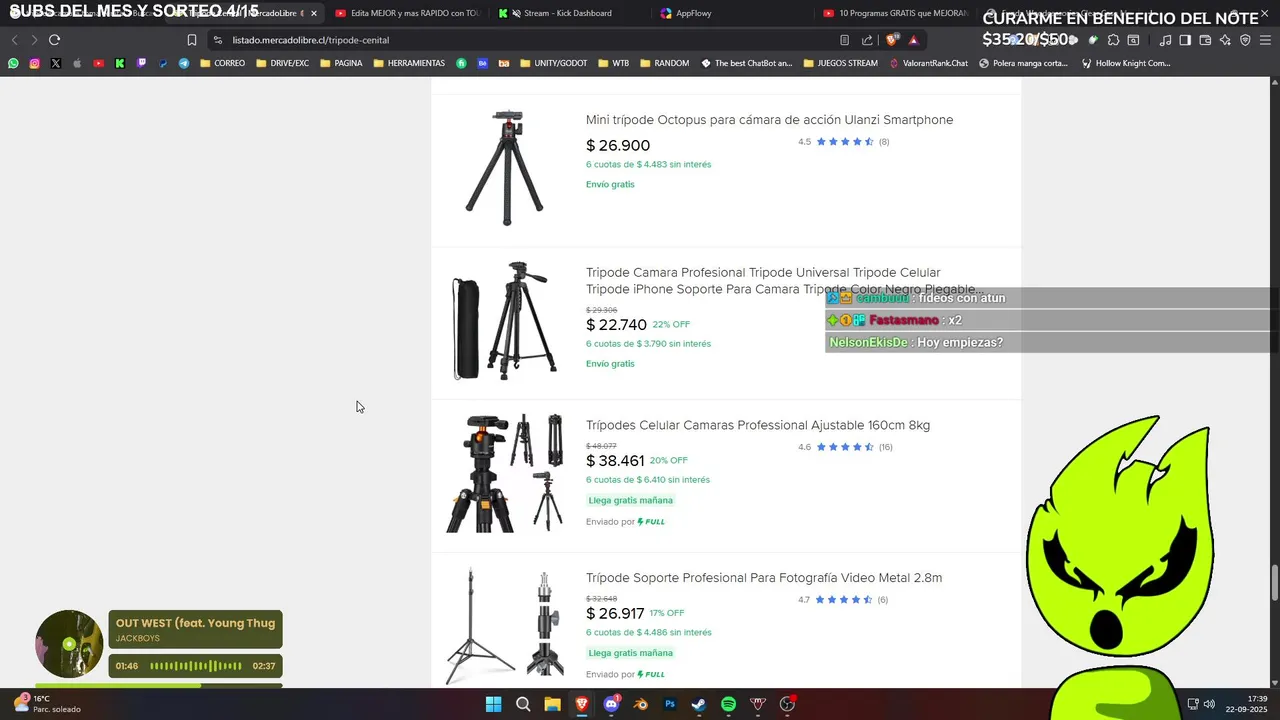This screenshot has width=1280, height=720.
Task: Open the YouTube bookmark icon
Action: click(98, 63)
